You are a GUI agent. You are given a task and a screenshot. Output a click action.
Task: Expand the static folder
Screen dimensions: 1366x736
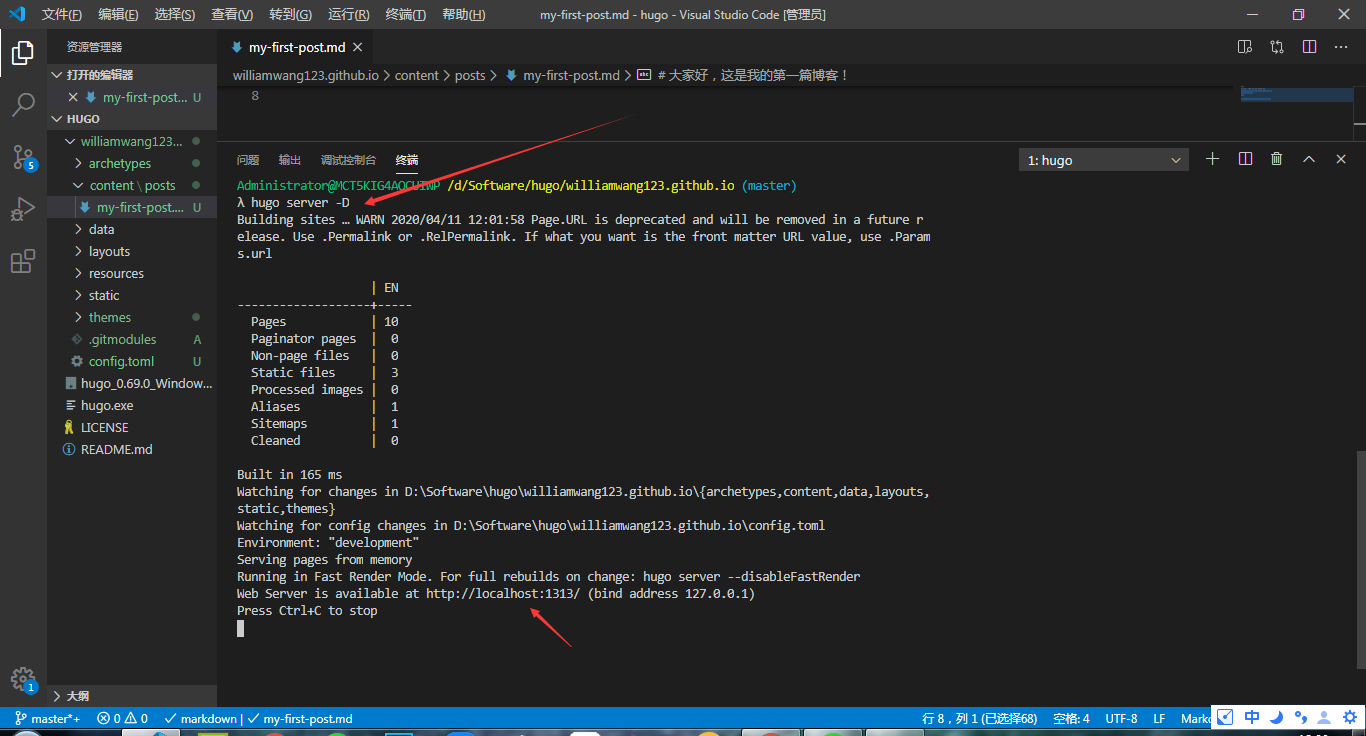(x=132, y=295)
